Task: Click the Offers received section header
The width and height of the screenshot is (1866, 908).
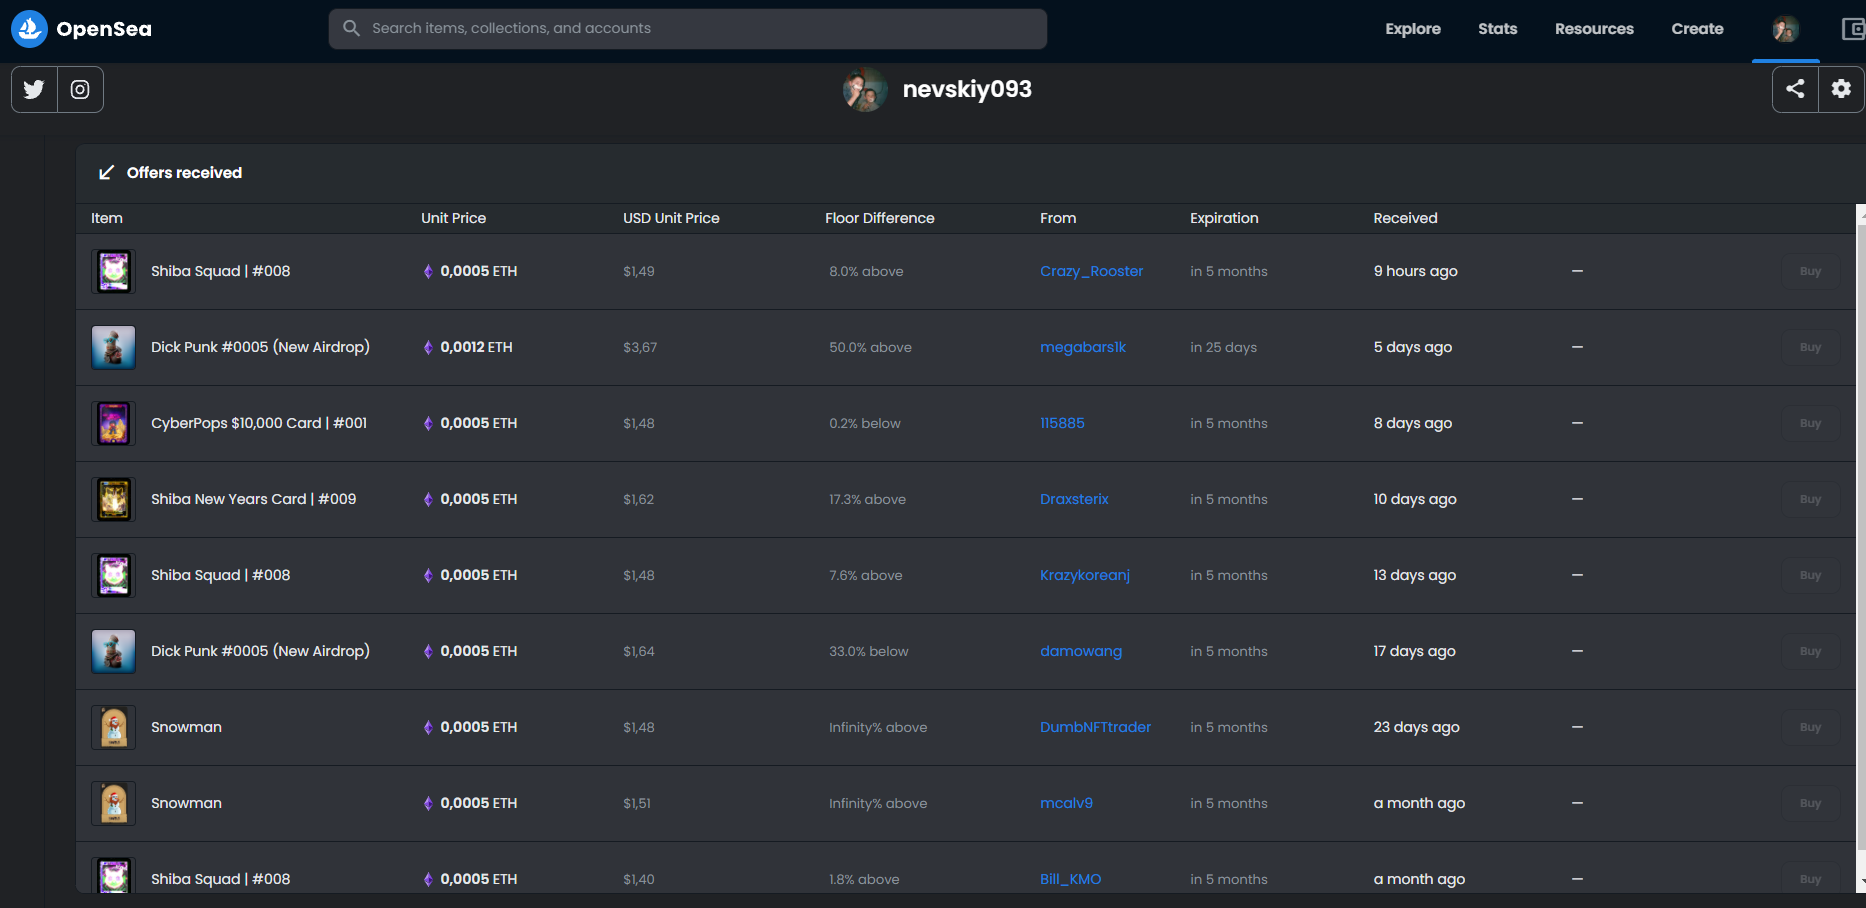Action: click(184, 173)
